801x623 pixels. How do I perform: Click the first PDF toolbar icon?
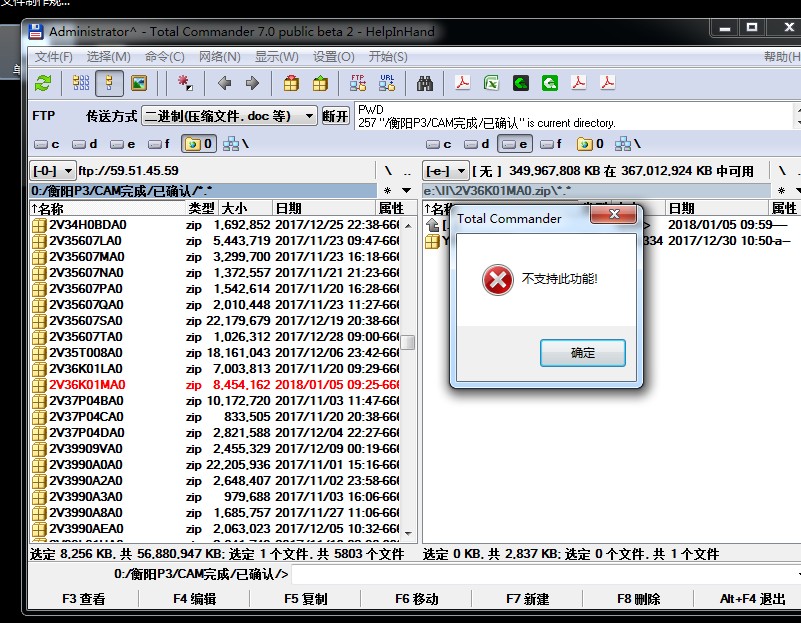pos(463,83)
